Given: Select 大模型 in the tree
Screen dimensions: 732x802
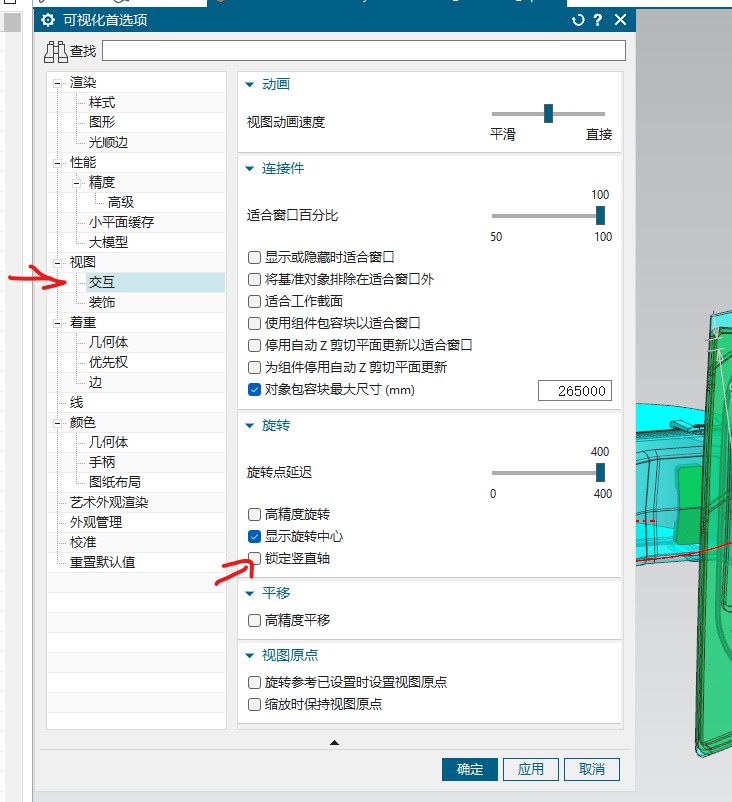Looking at the screenshot, I should click(x=108, y=242).
